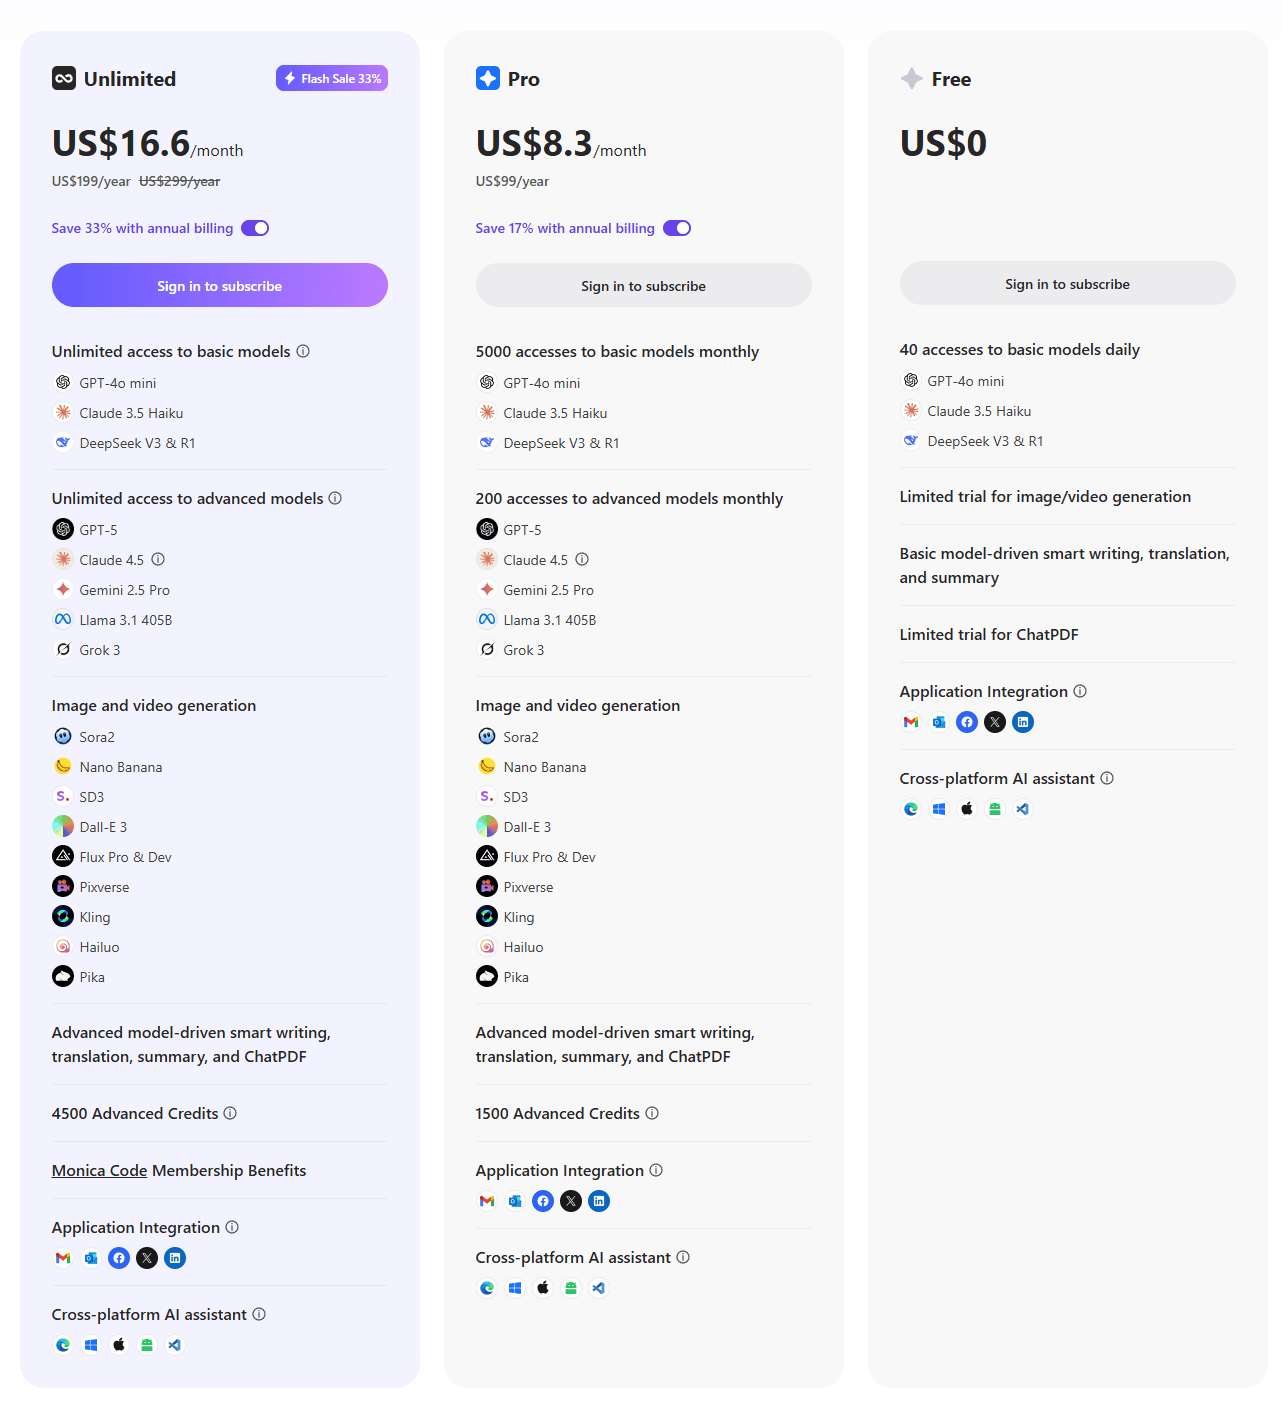
Task: Click Sign in to subscribe for Unlimited
Action: pyautogui.click(x=219, y=286)
